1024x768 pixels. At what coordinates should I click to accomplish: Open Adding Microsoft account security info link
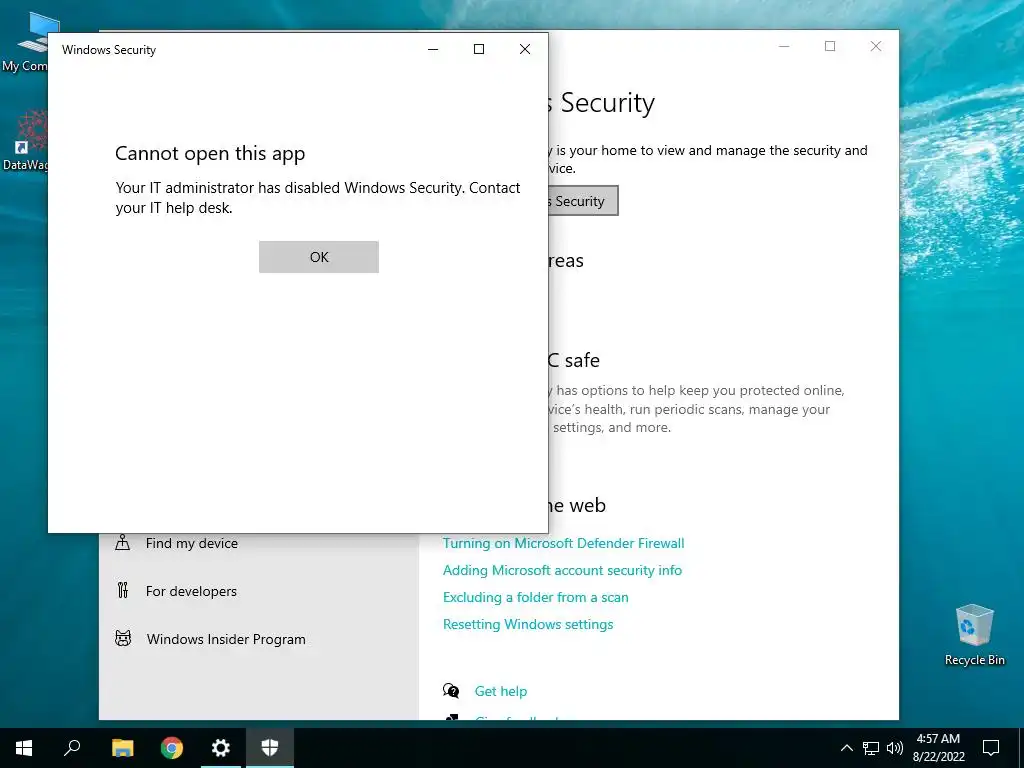point(562,570)
